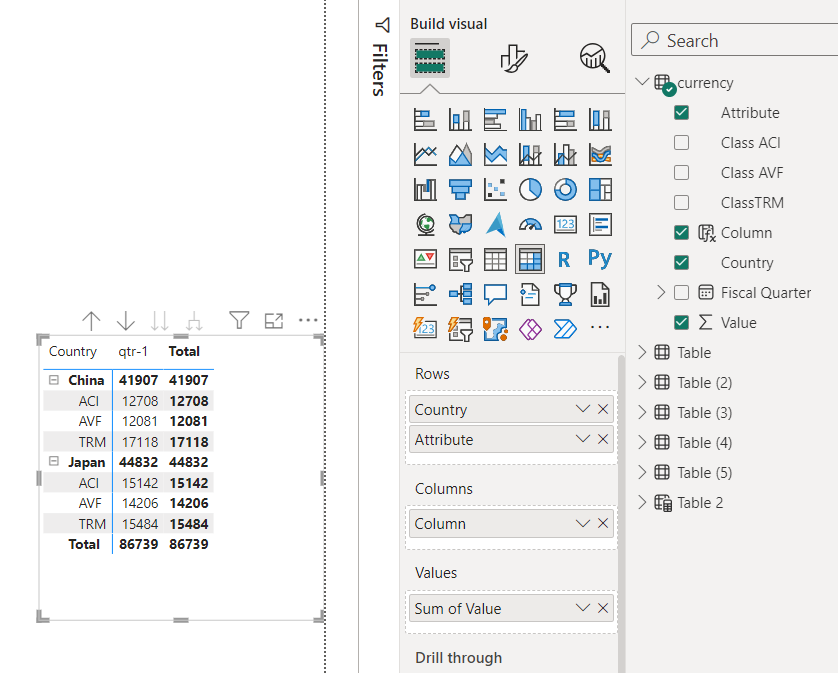The height and width of the screenshot is (673, 838).
Task: Open more visuals ellipsis in gallery
Action: pos(600,327)
